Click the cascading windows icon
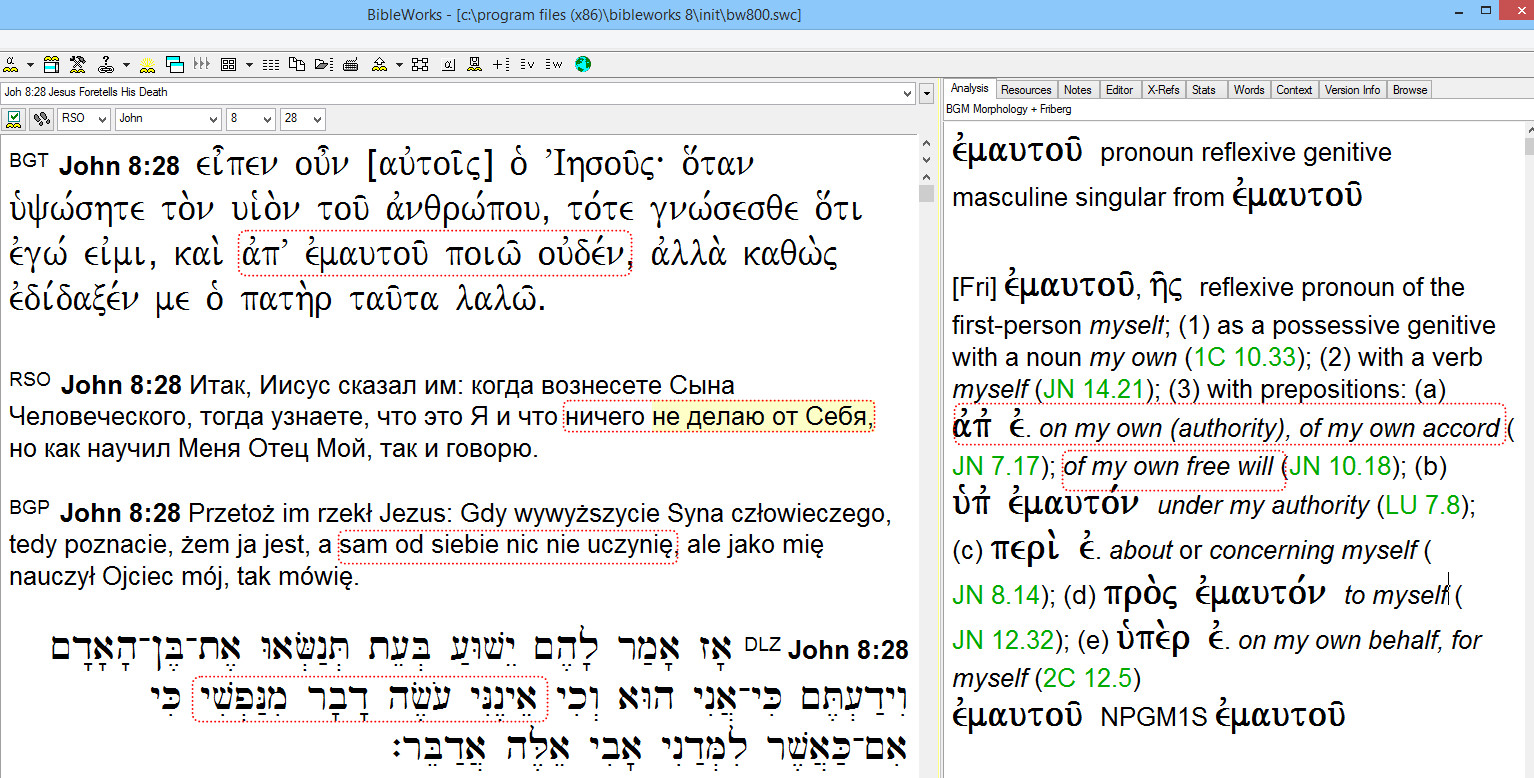Image resolution: width=1534 pixels, height=778 pixels. tap(175, 65)
